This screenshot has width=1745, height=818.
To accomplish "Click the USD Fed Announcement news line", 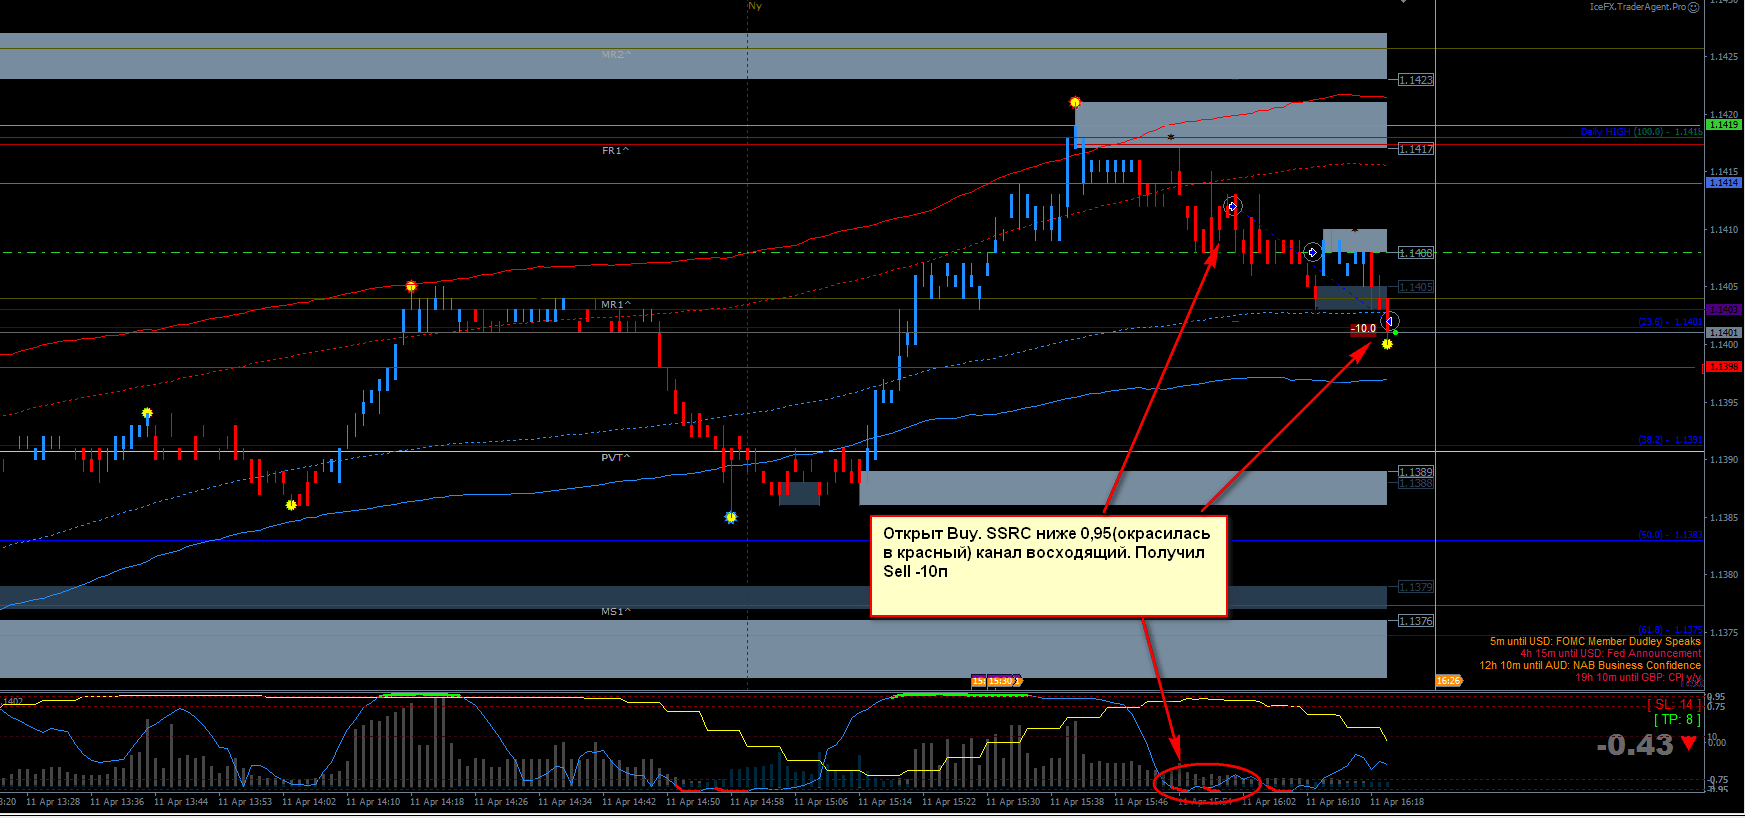I will point(1610,654).
